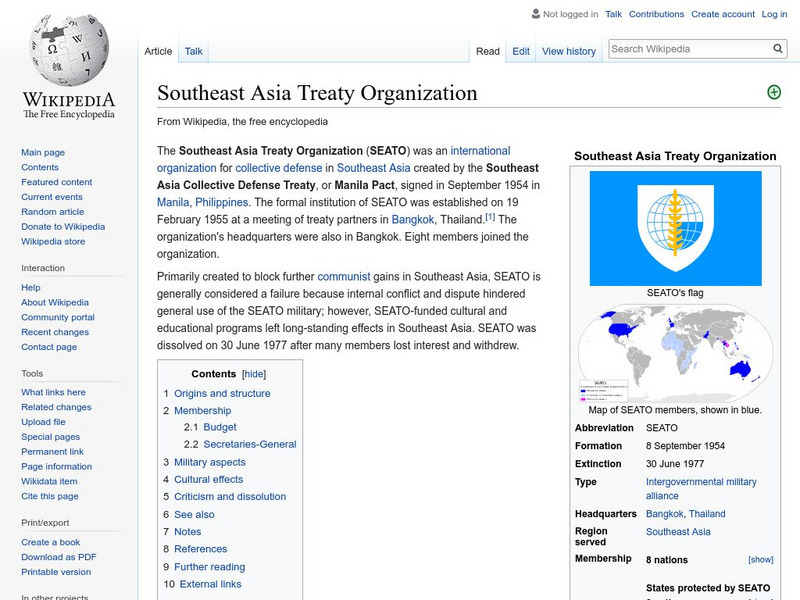800x600 pixels.
Task: Open Wikidata item
Action: [x=49, y=481]
